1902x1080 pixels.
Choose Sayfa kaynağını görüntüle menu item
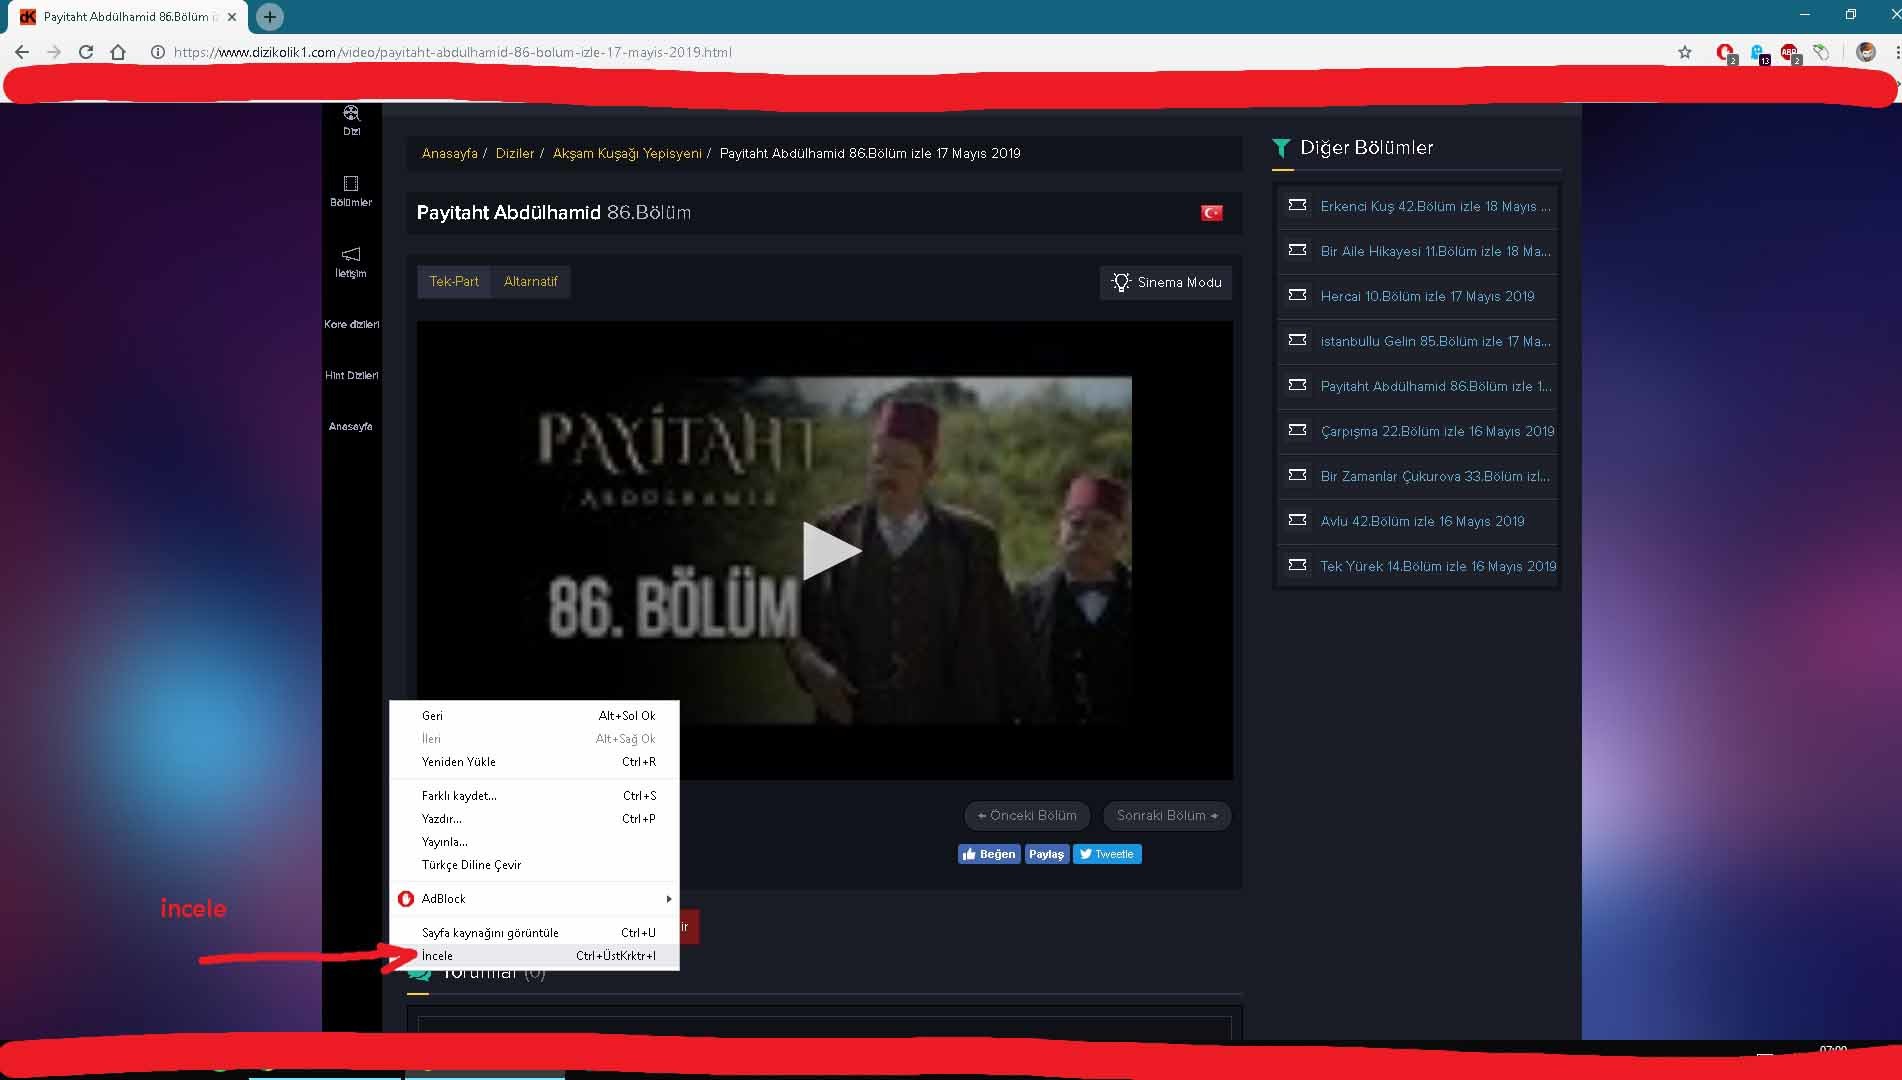(x=534, y=932)
